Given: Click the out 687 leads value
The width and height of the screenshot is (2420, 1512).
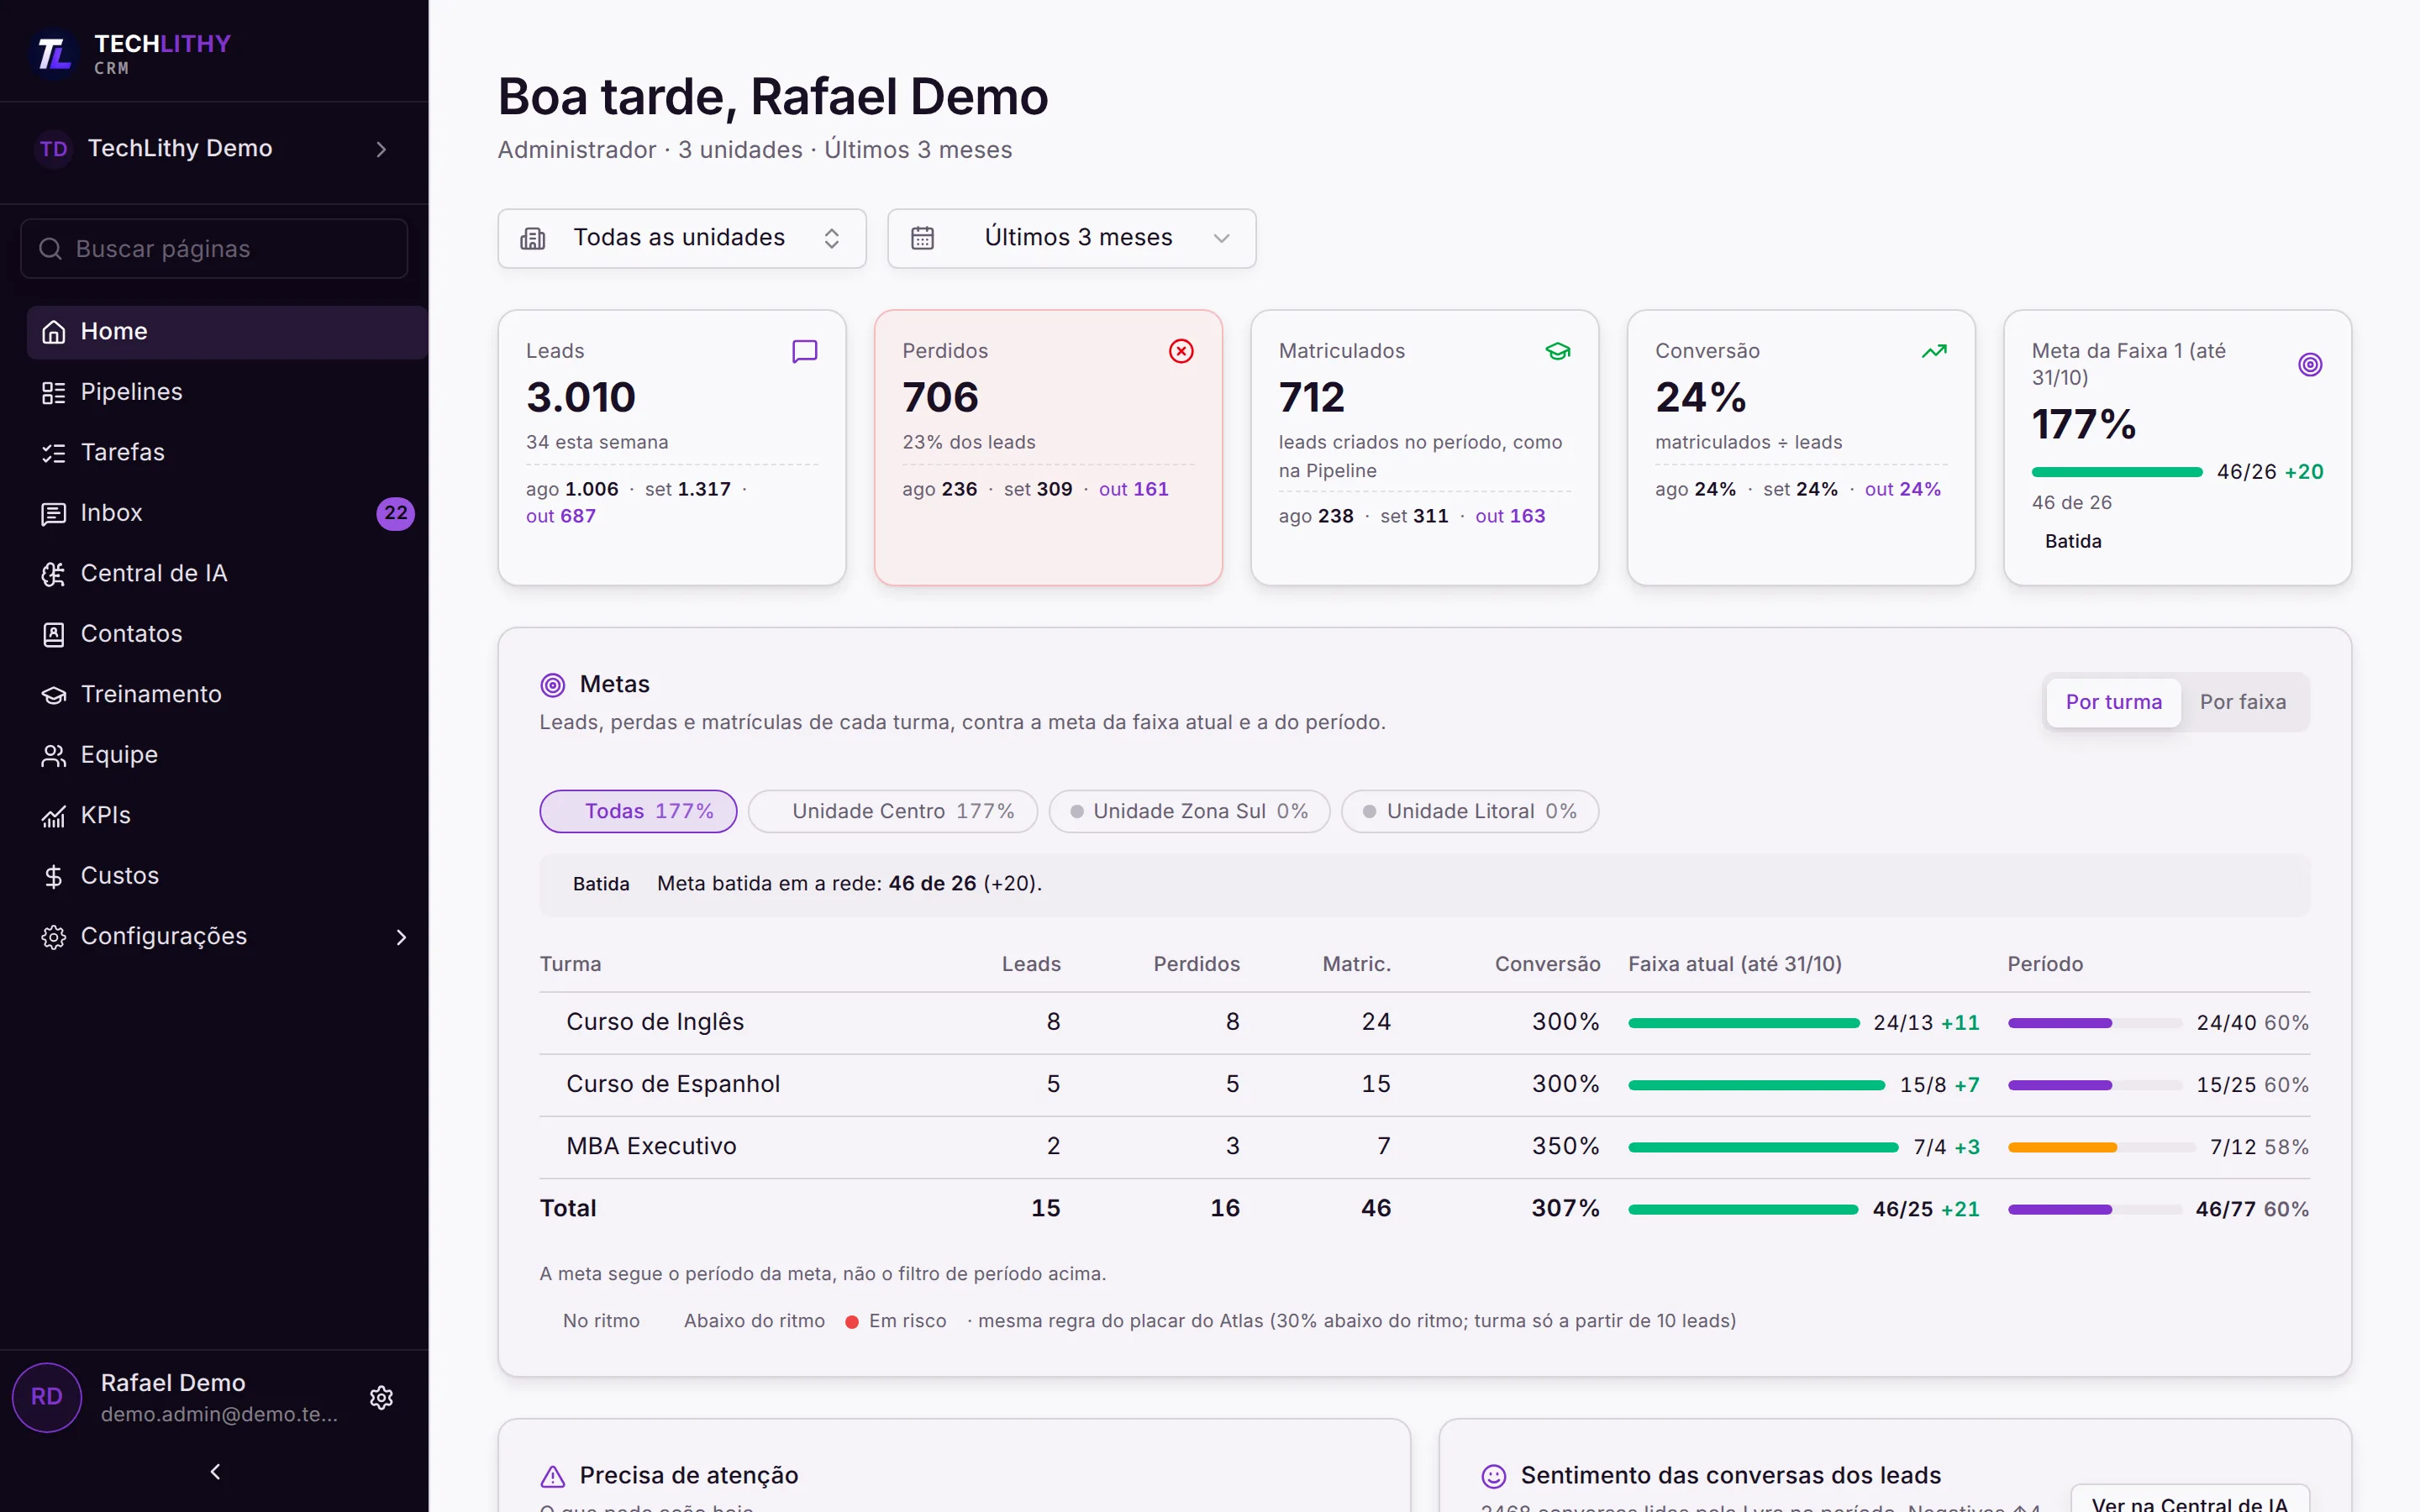Looking at the screenshot, I should point(561,516).
